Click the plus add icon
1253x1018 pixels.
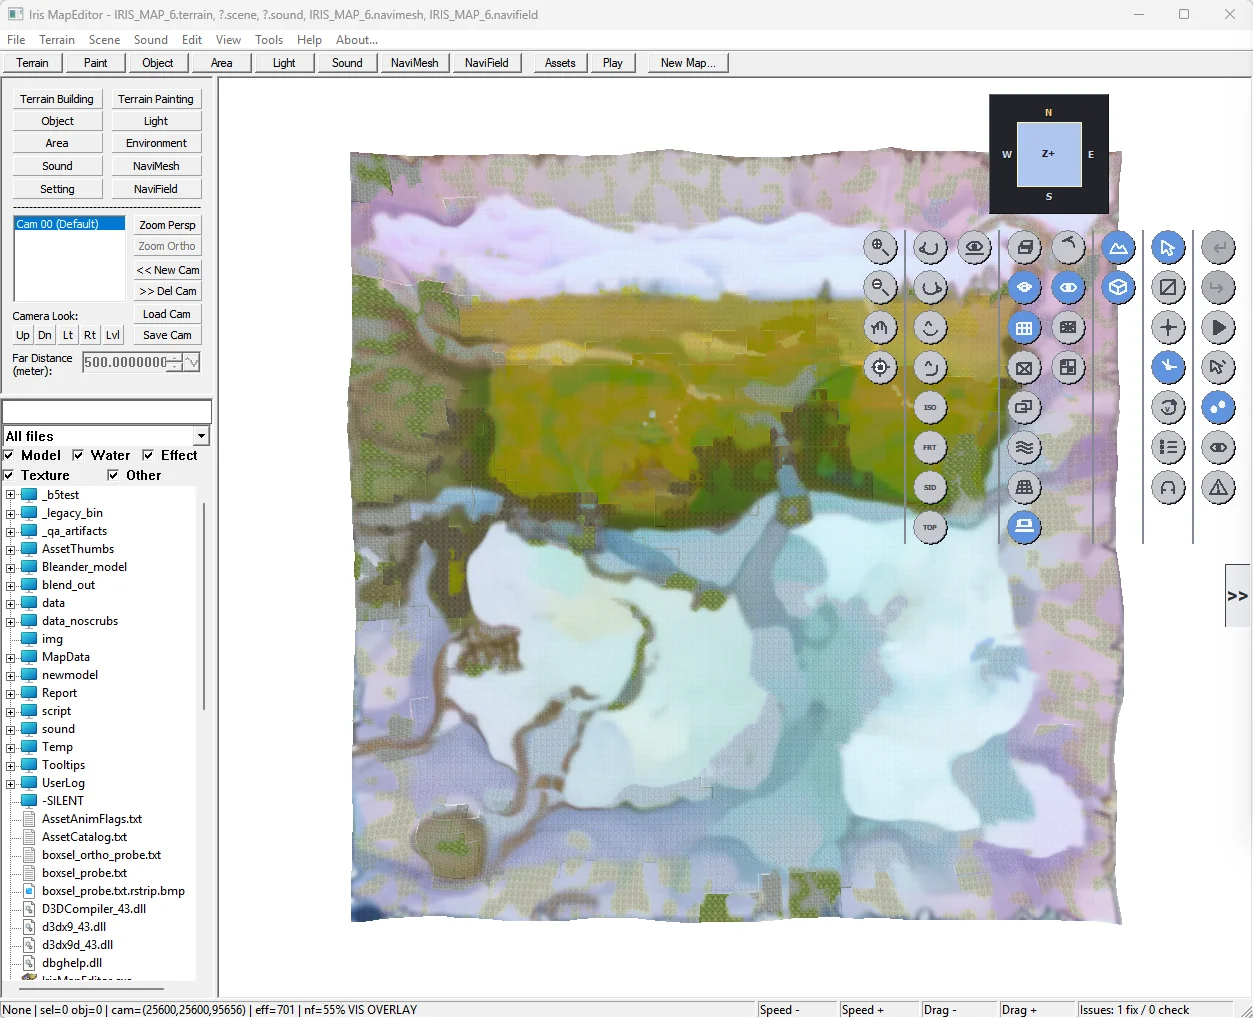click(1168, 327)
